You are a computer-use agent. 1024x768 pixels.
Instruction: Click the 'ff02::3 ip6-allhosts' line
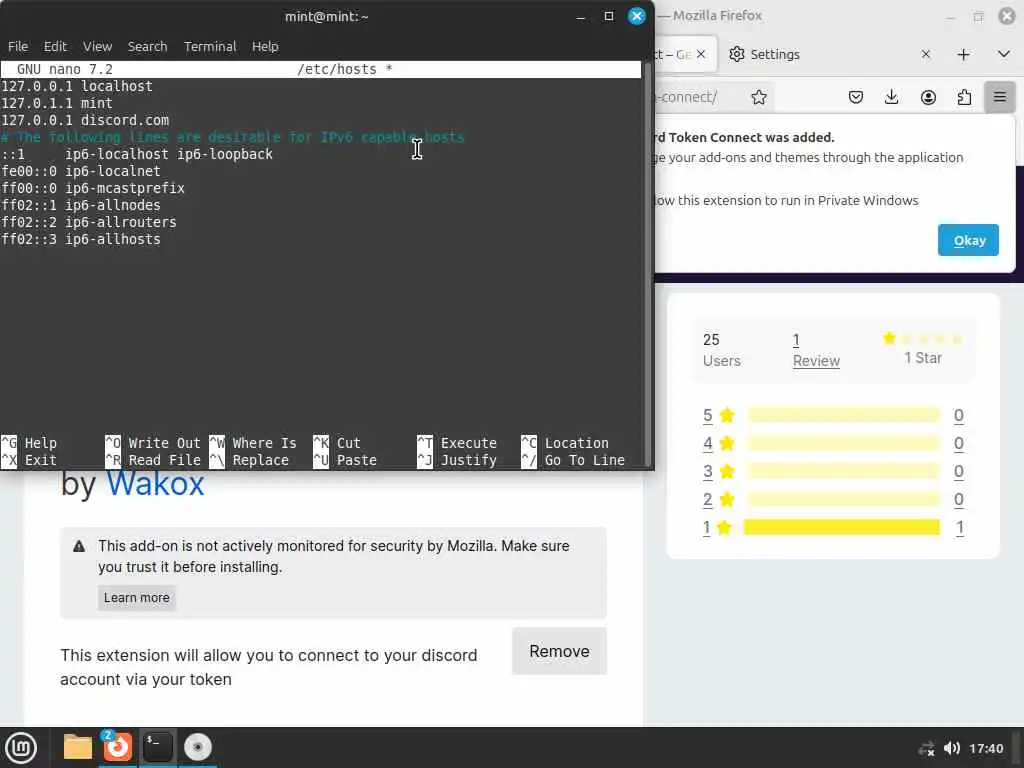81,239
